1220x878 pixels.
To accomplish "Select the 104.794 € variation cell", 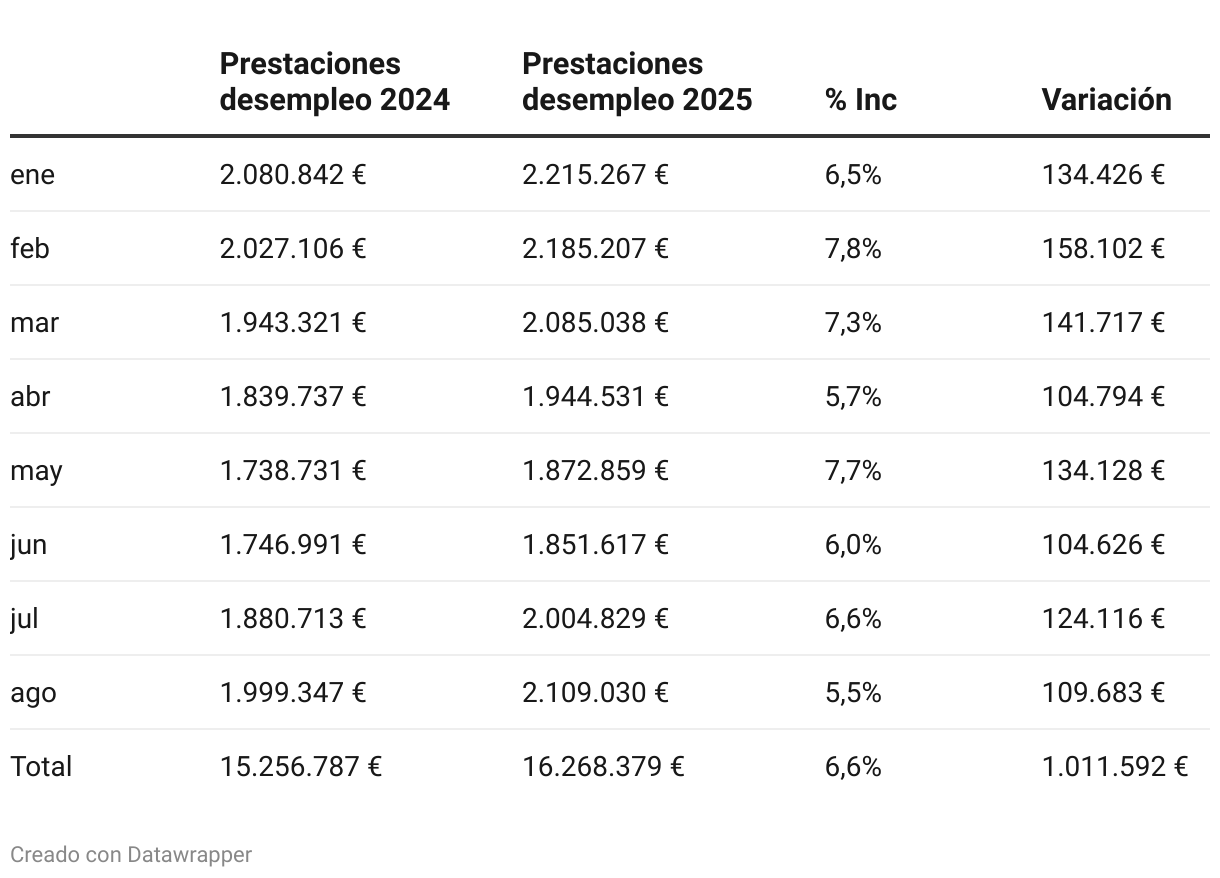I will coord(1103,397).
